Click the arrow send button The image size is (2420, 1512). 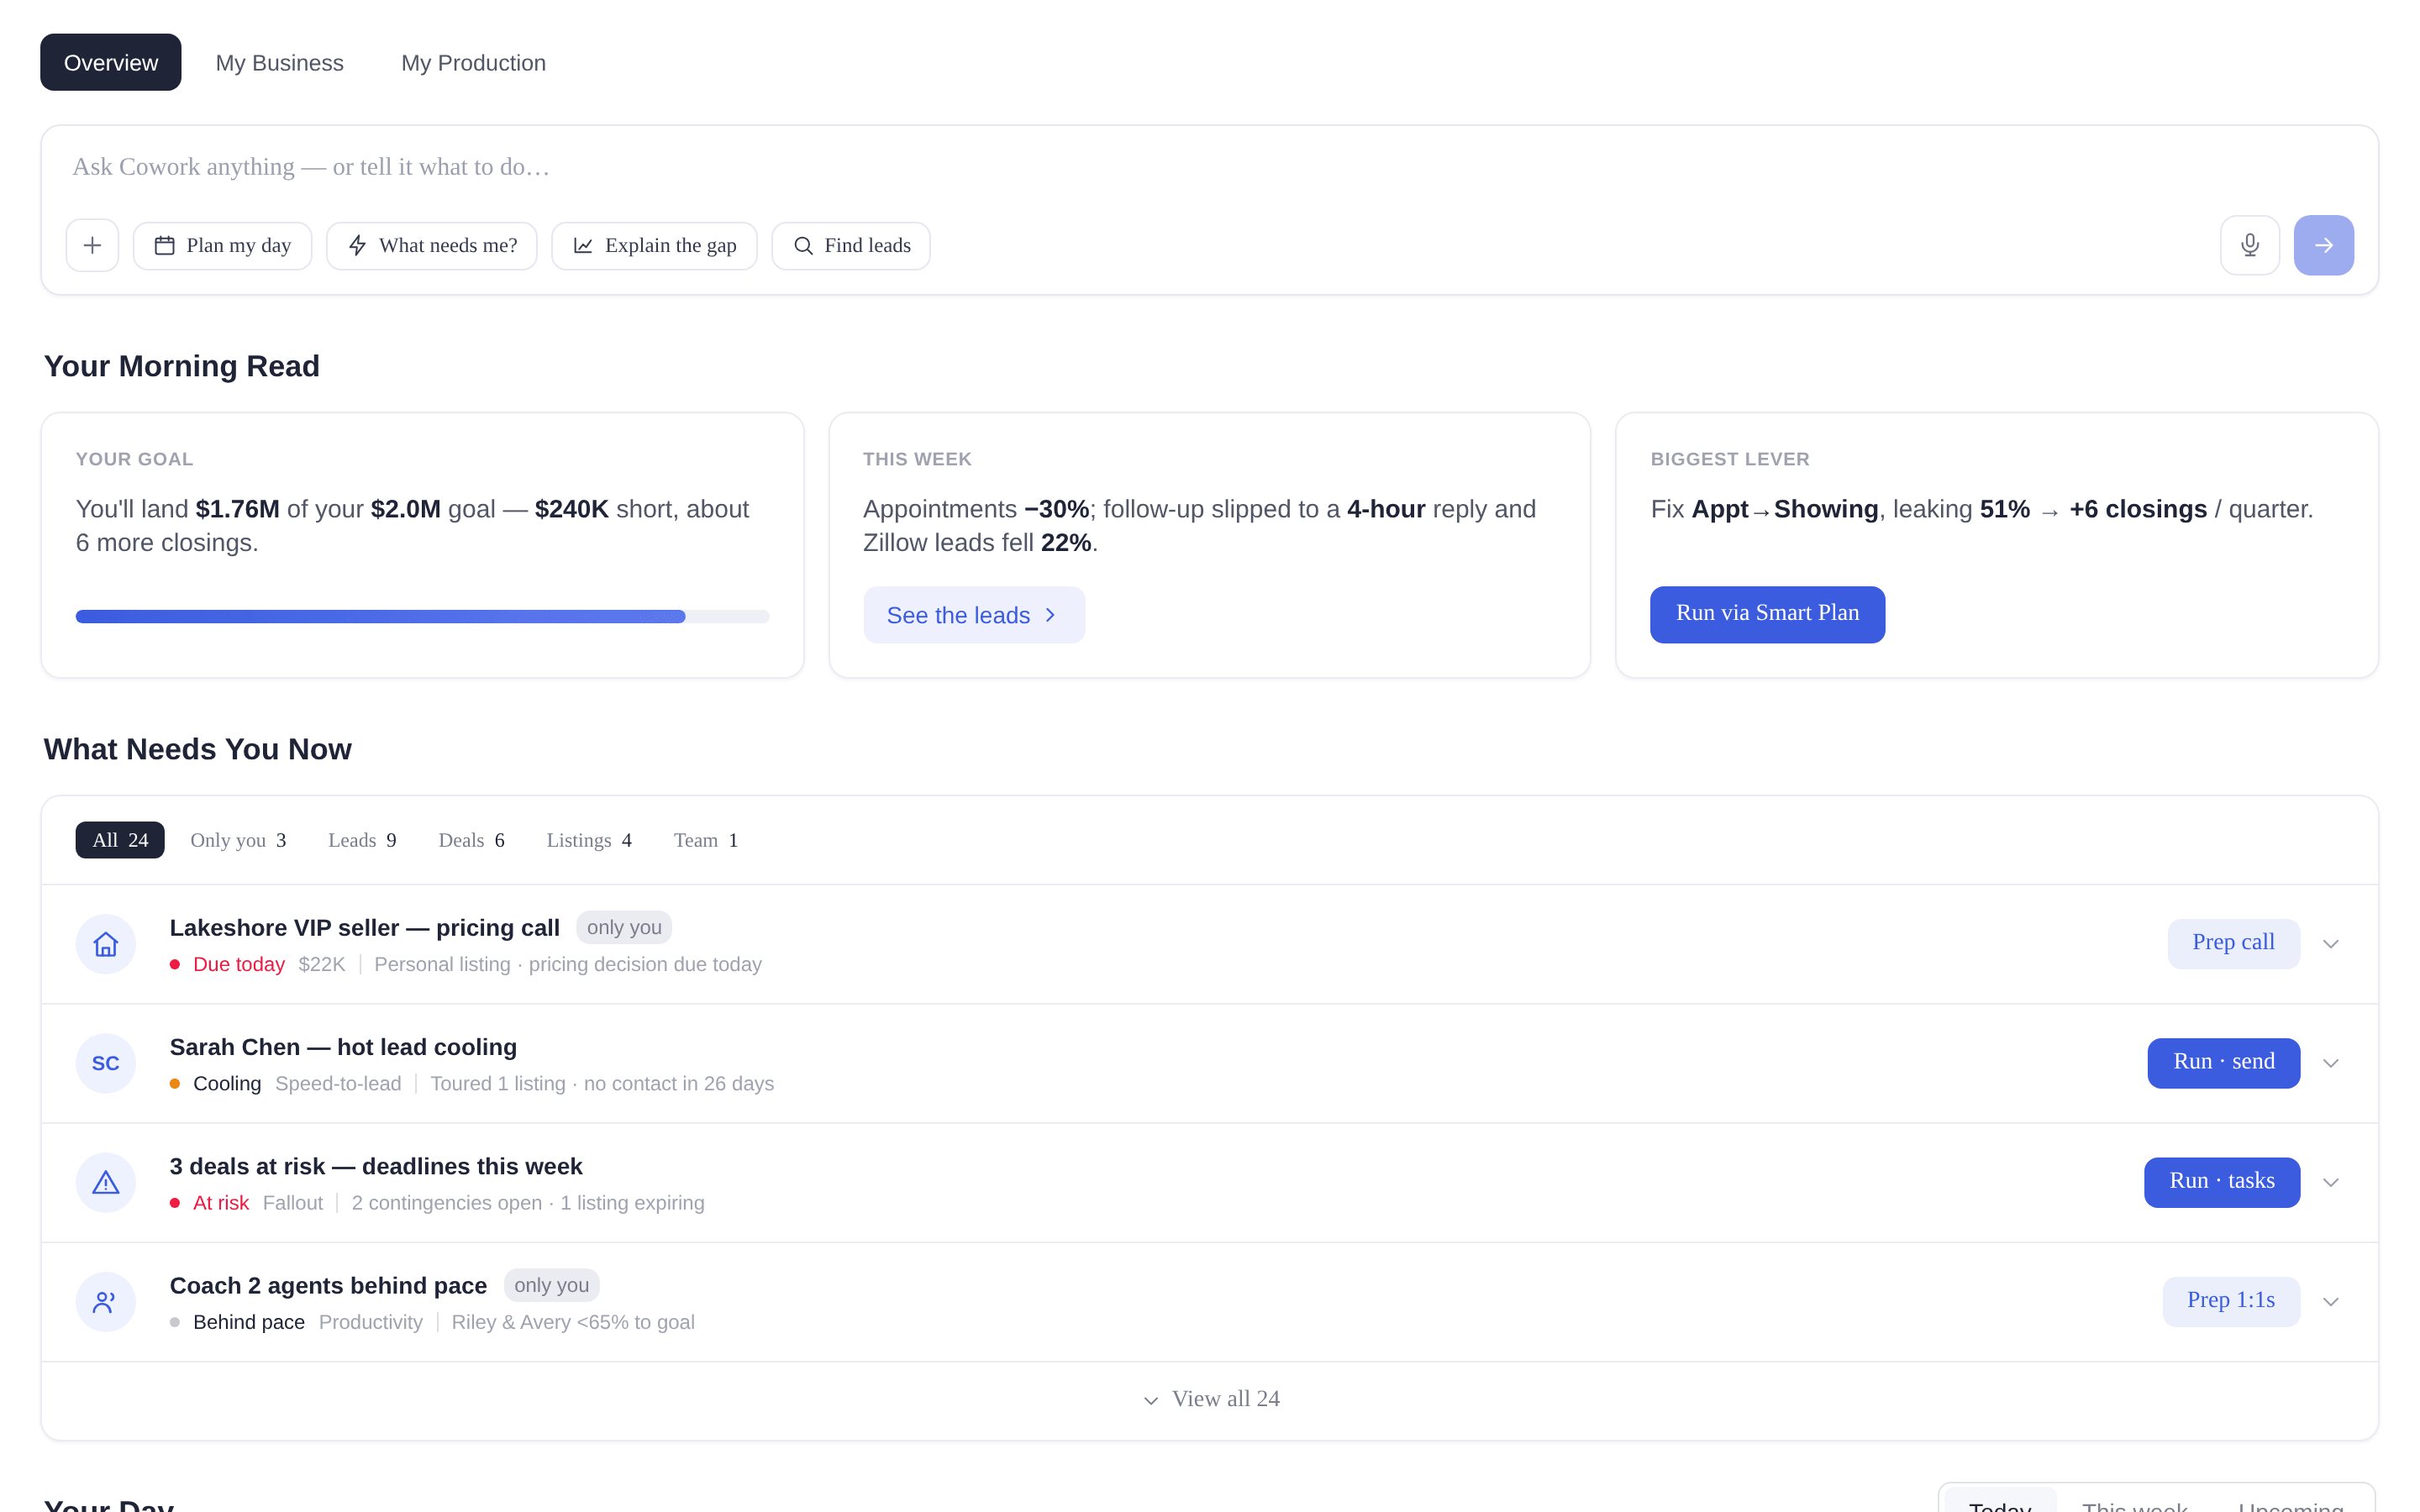[x=2323, y=245]
